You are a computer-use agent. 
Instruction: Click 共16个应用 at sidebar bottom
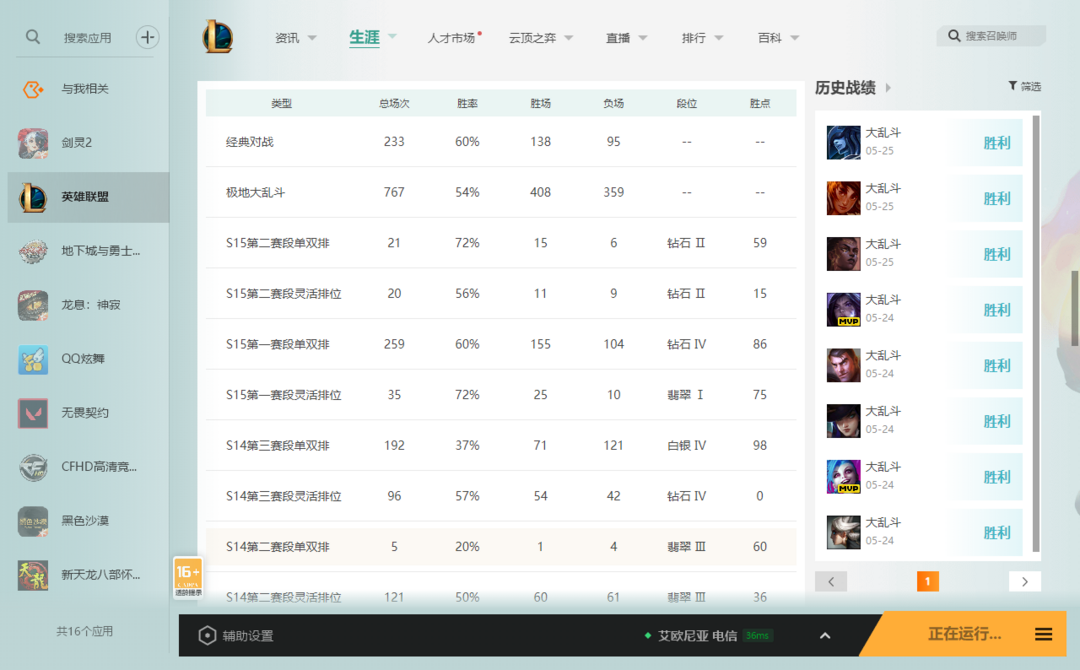[x=85, y=631]
